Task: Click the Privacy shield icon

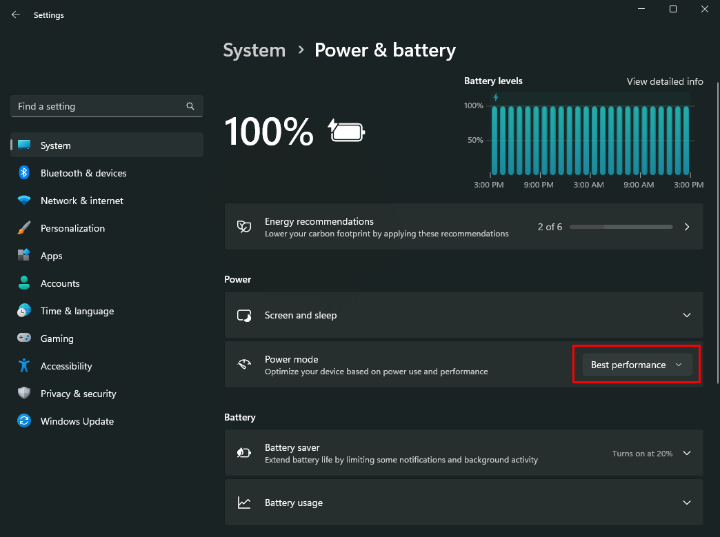Action: pyautogui.click(x=24, y=393)
